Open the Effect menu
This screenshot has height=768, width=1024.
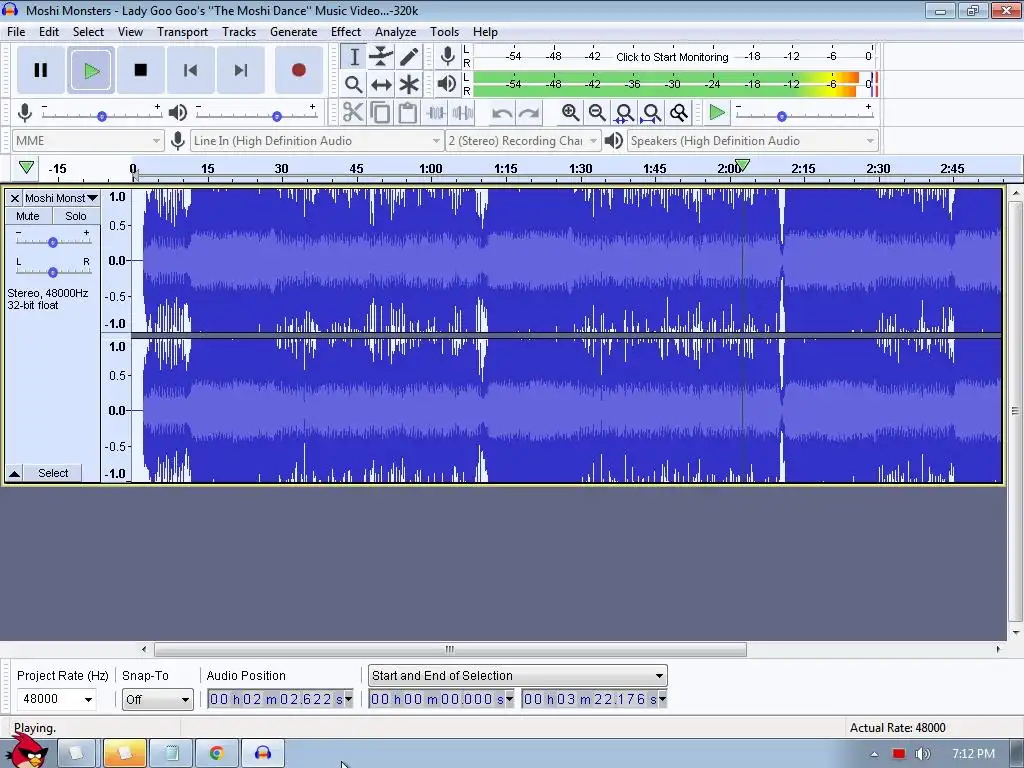(345, 32)
